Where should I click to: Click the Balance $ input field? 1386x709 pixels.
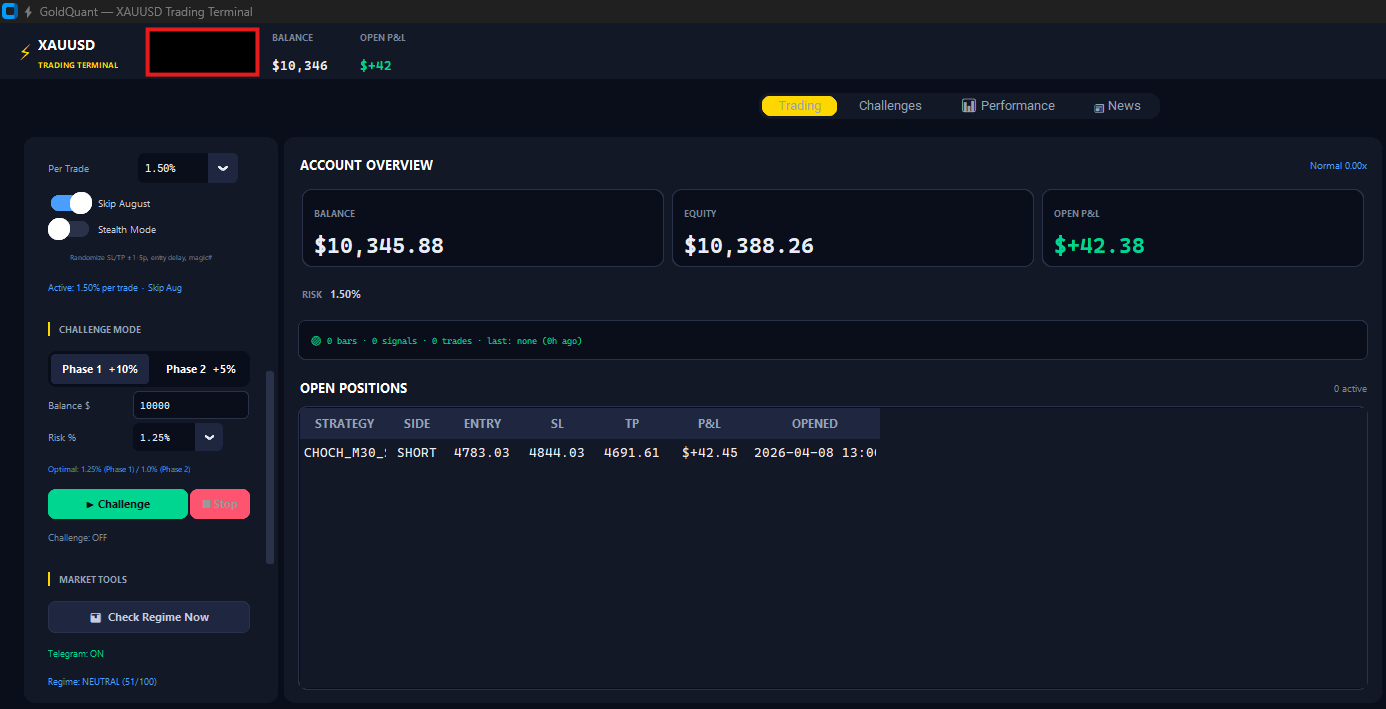[x=191, y=405]
